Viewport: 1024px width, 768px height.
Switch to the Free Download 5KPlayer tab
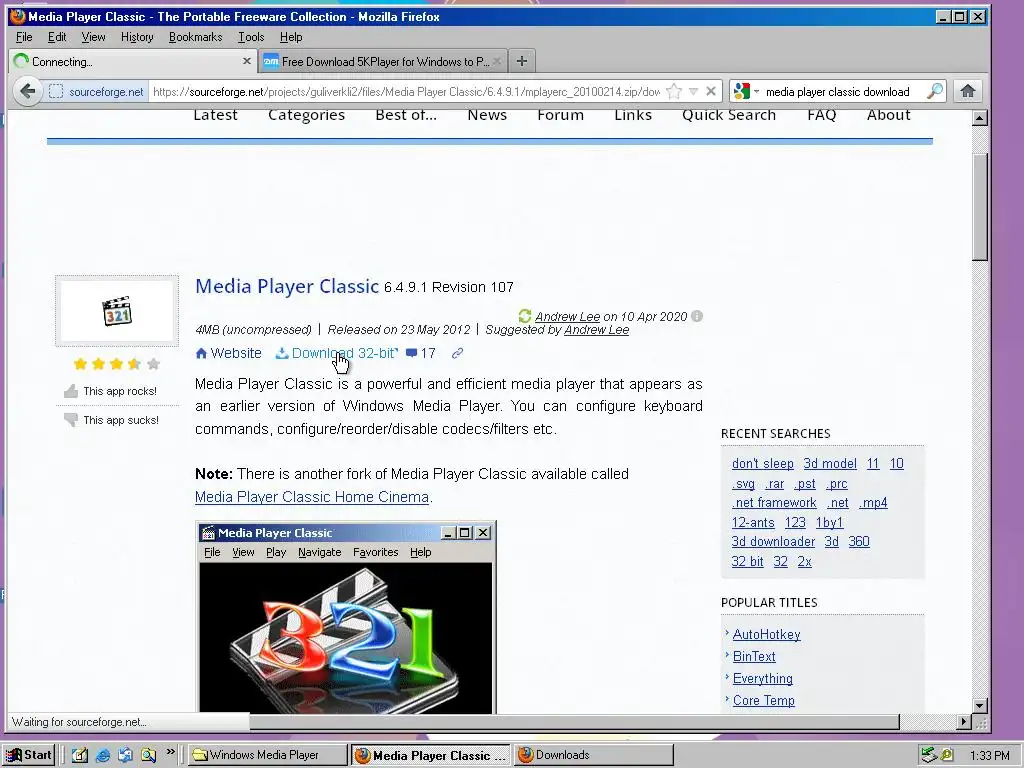[x=382, y=61]
